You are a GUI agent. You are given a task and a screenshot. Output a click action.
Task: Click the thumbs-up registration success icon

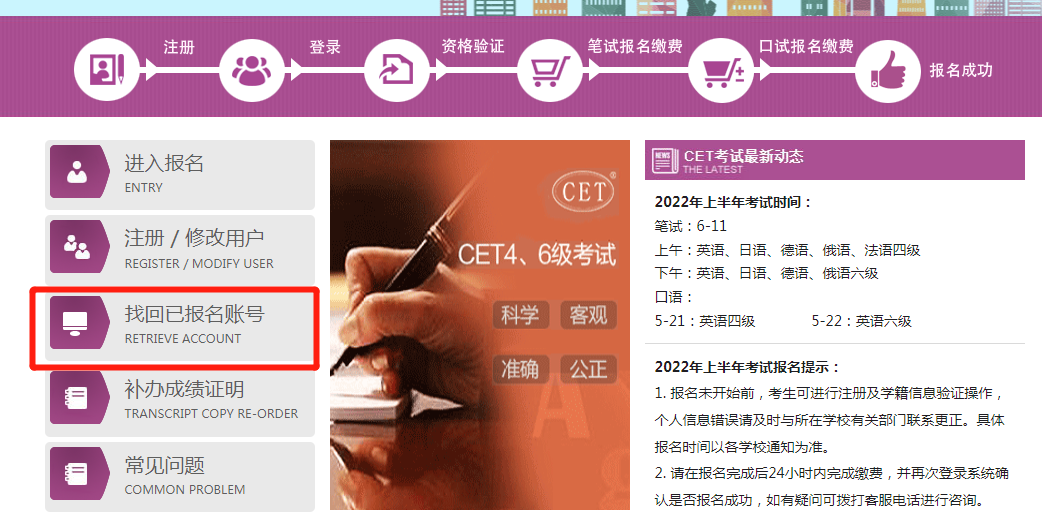pyautogui.click(x=888, y=69)
